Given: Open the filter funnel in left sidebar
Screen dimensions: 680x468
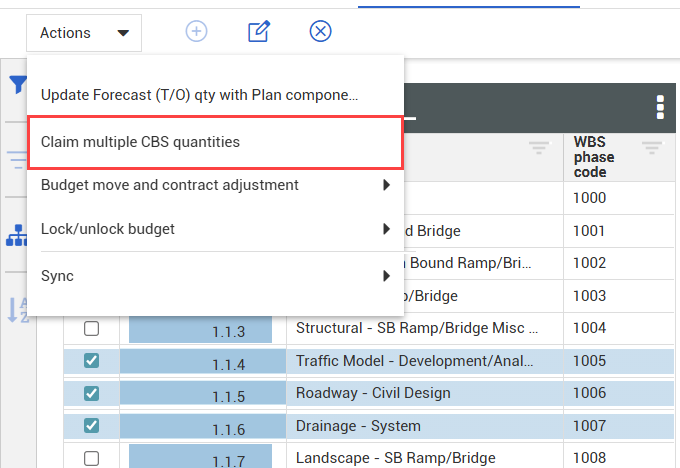Looking at the screenshot, I should click(17, 86).
